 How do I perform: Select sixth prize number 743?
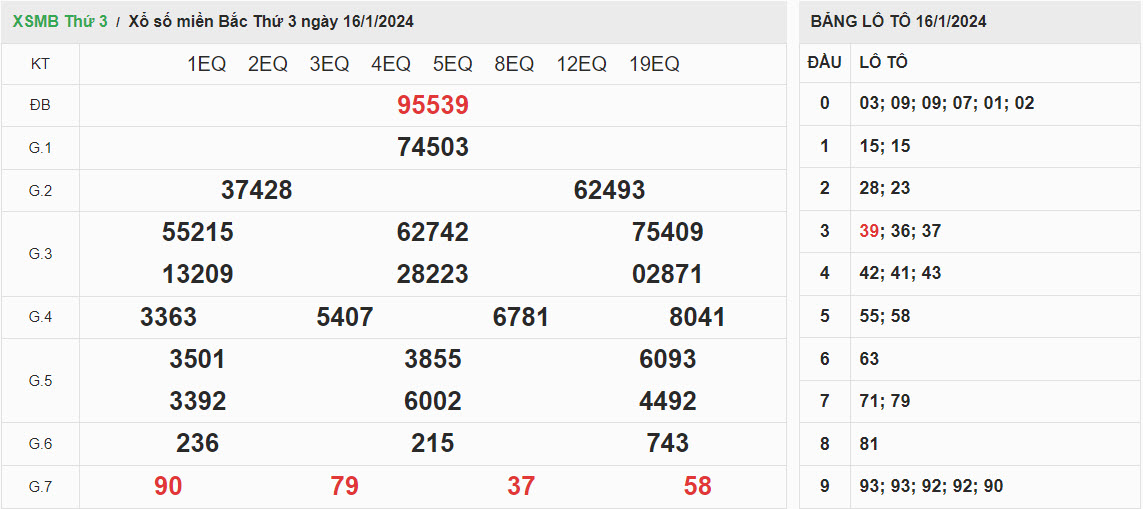click(x=667, y=443)
